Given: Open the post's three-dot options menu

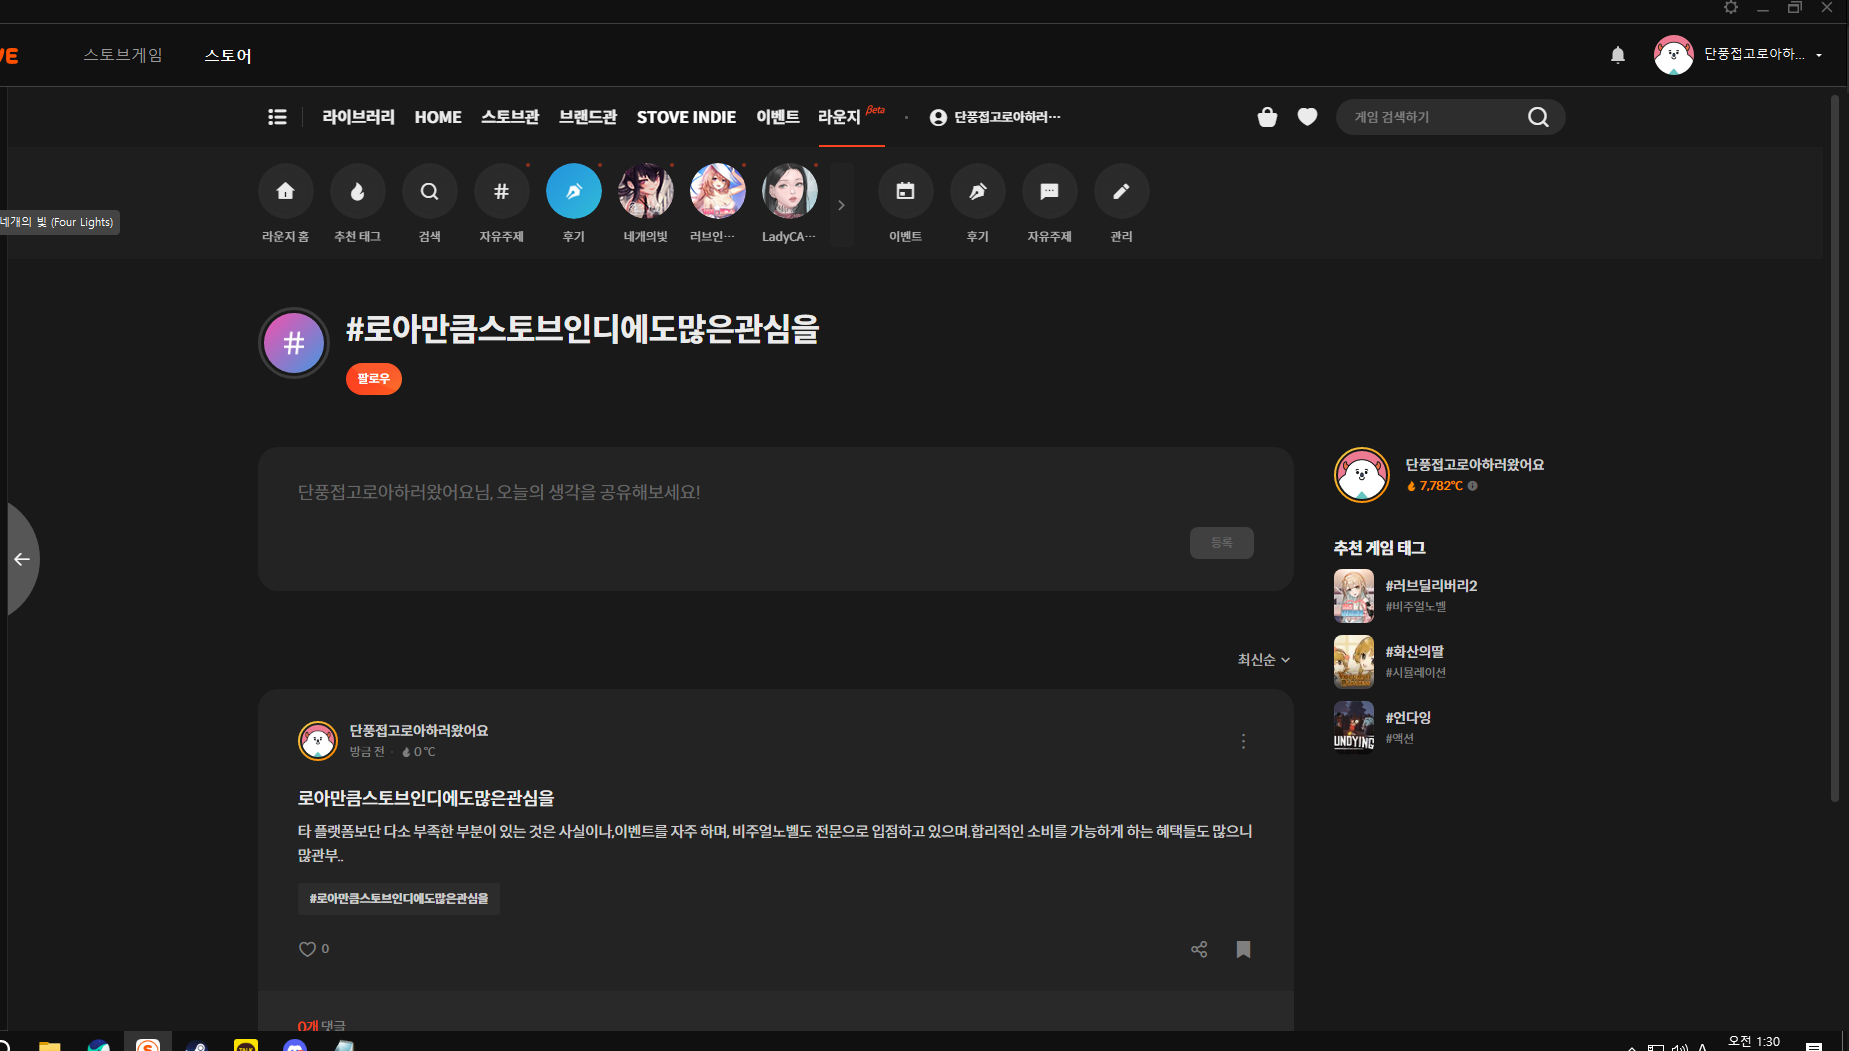Looking at the screenshot, I should 1243,741.
